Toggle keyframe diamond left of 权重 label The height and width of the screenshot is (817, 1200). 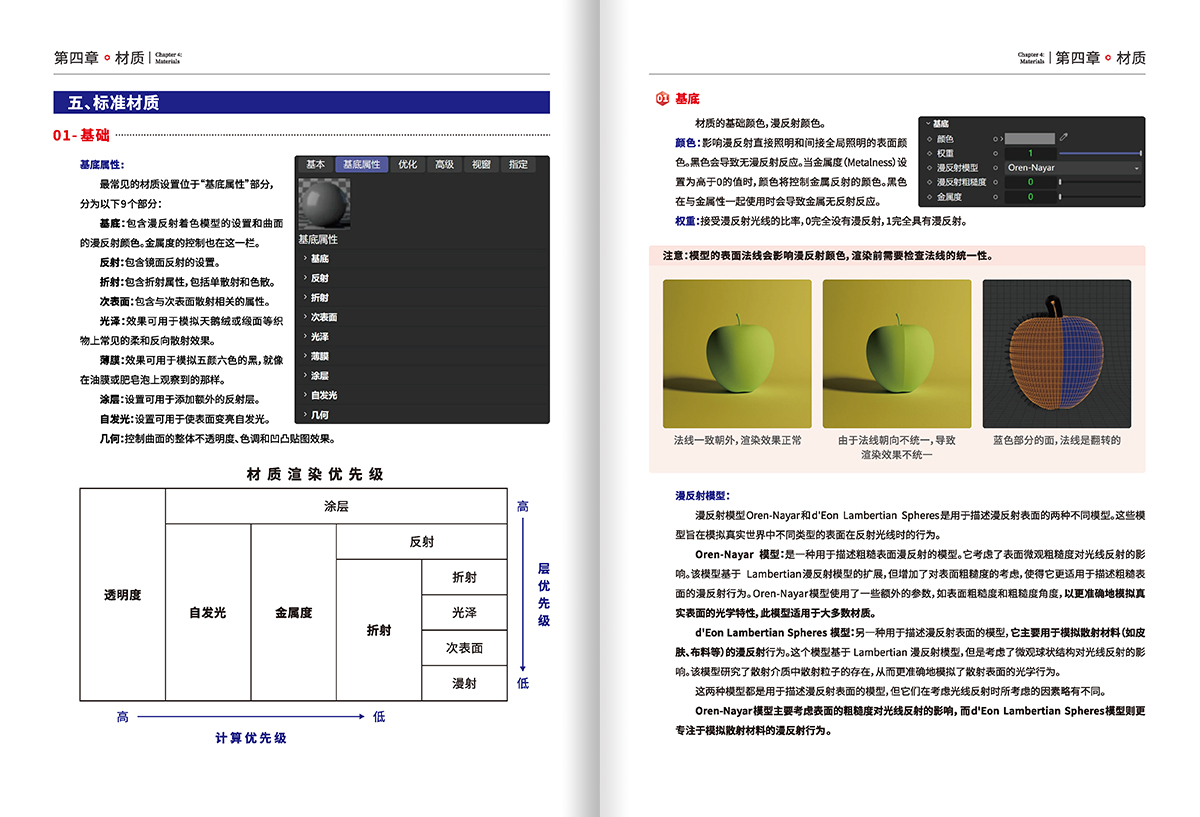930,153
